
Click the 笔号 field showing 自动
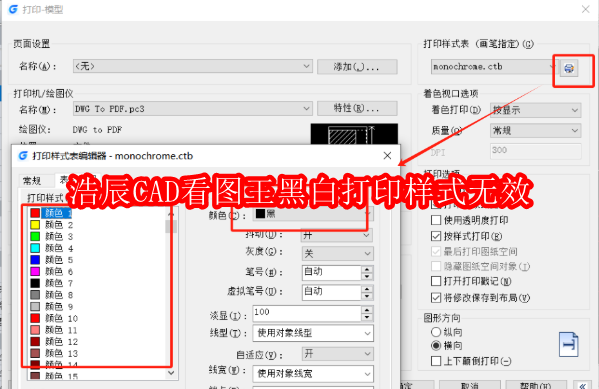[332, 272]
